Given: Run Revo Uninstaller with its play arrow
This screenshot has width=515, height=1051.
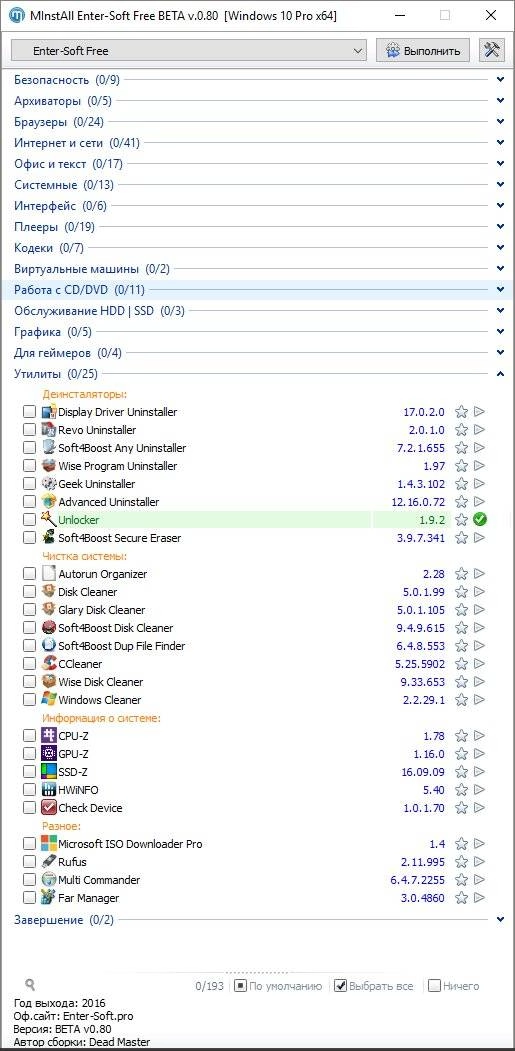Looking at the screenshot, I should (479, 430).
